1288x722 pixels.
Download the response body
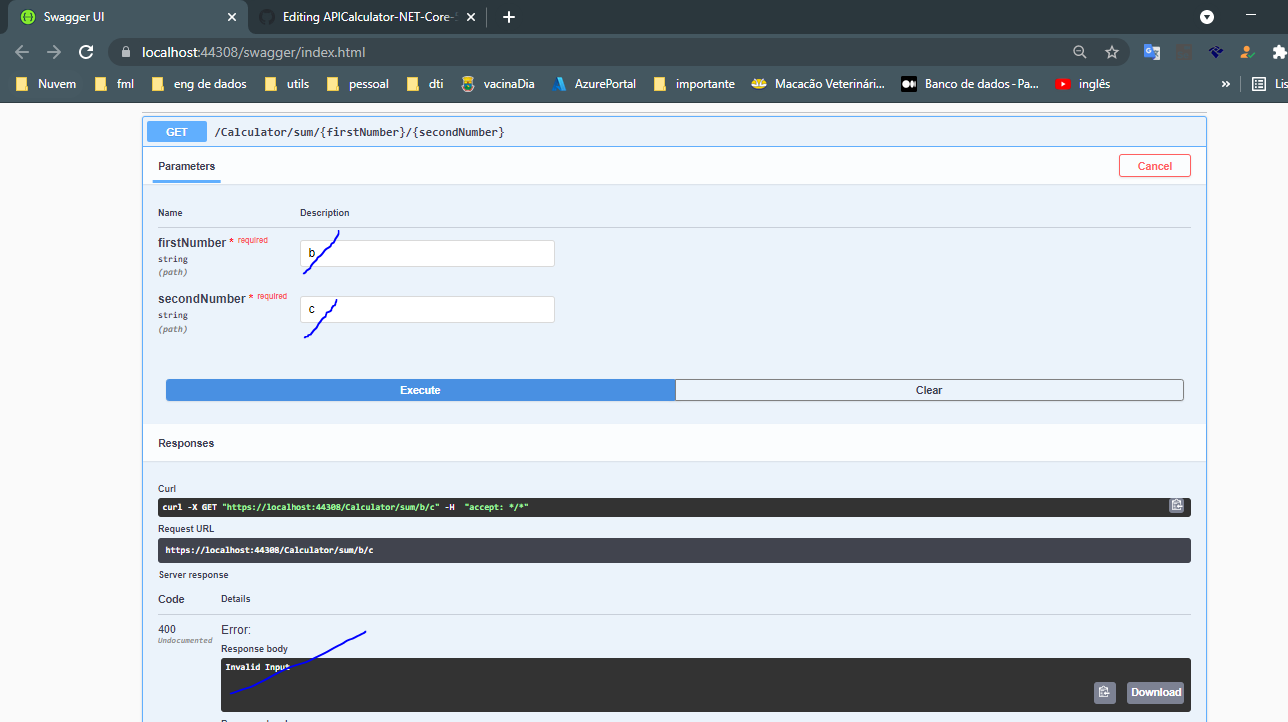1156,692
